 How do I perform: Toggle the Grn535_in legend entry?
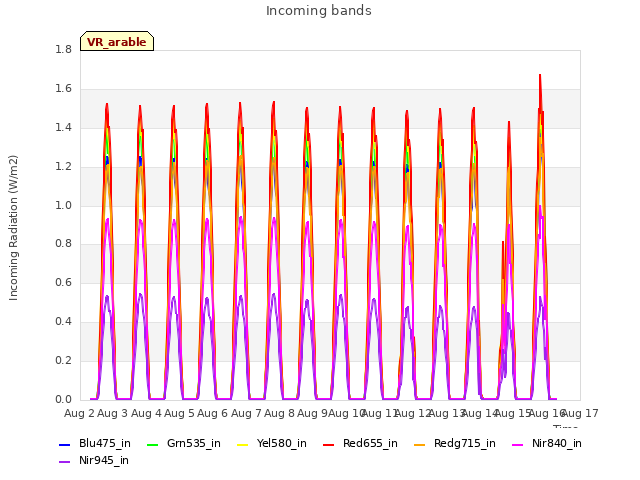(x=184, y=443)
